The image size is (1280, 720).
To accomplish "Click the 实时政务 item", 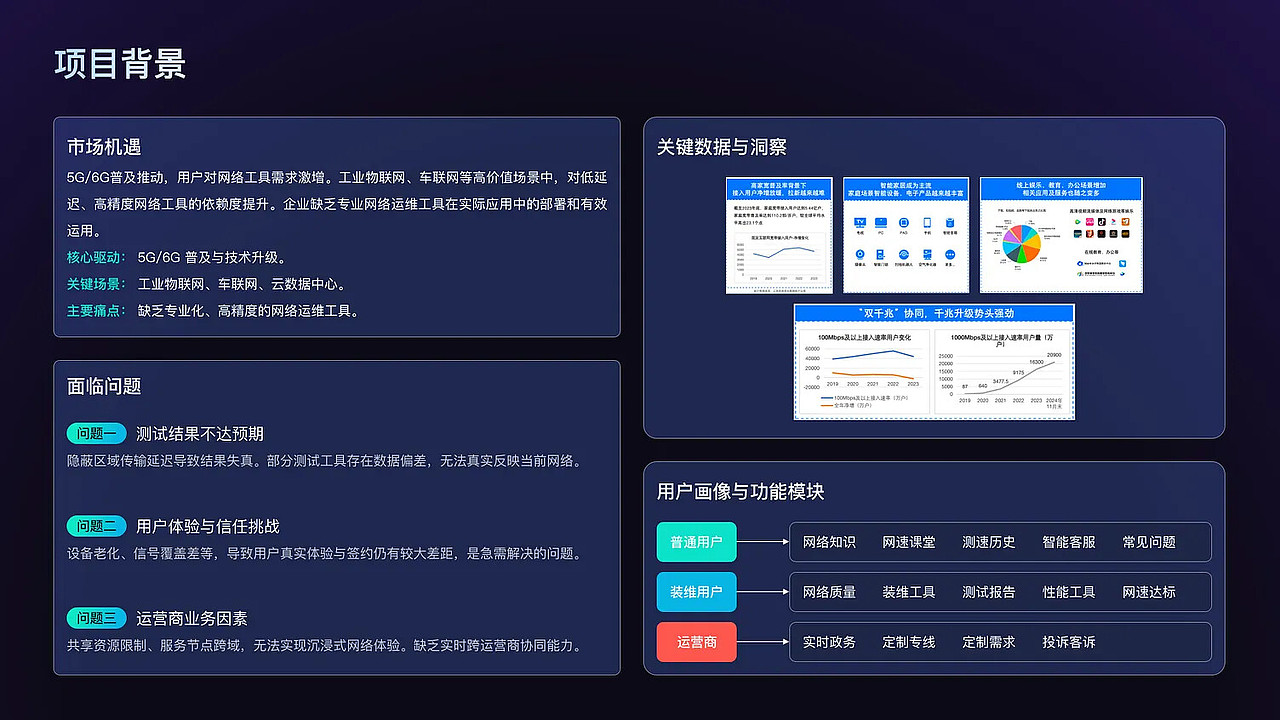I will (x=829, y=642).
